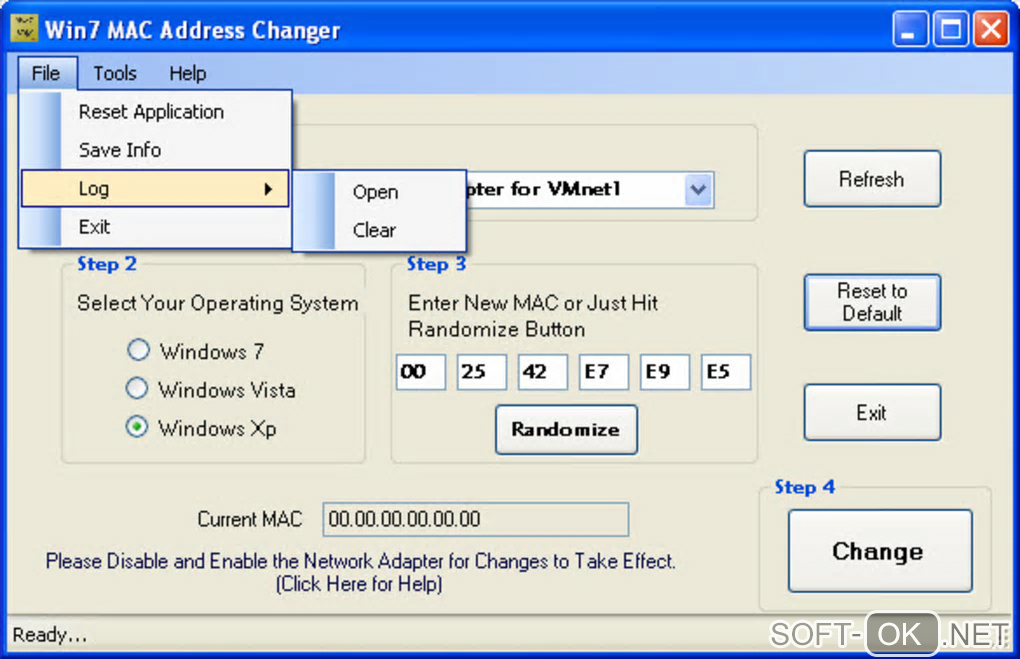Select the Windows Vista radio button

pos(137,389)
